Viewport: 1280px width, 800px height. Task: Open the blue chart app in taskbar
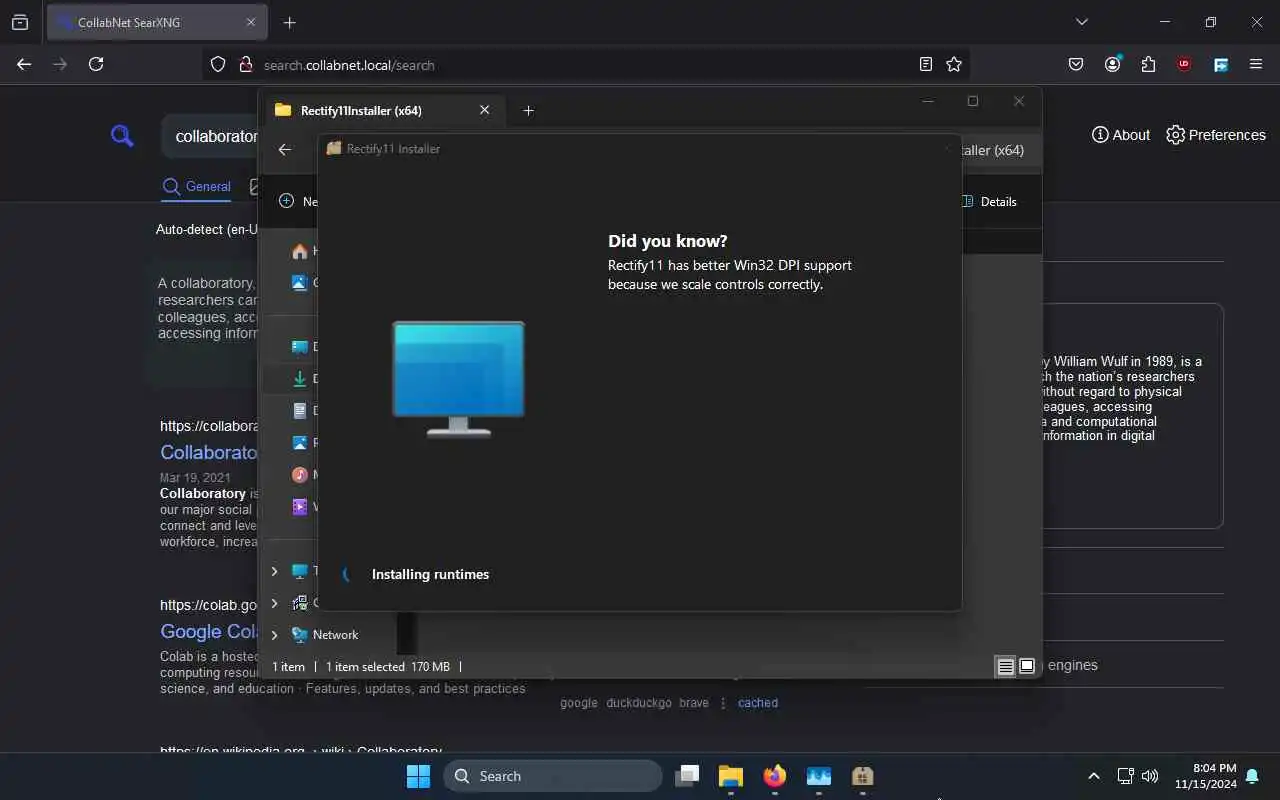click(819, 776)
